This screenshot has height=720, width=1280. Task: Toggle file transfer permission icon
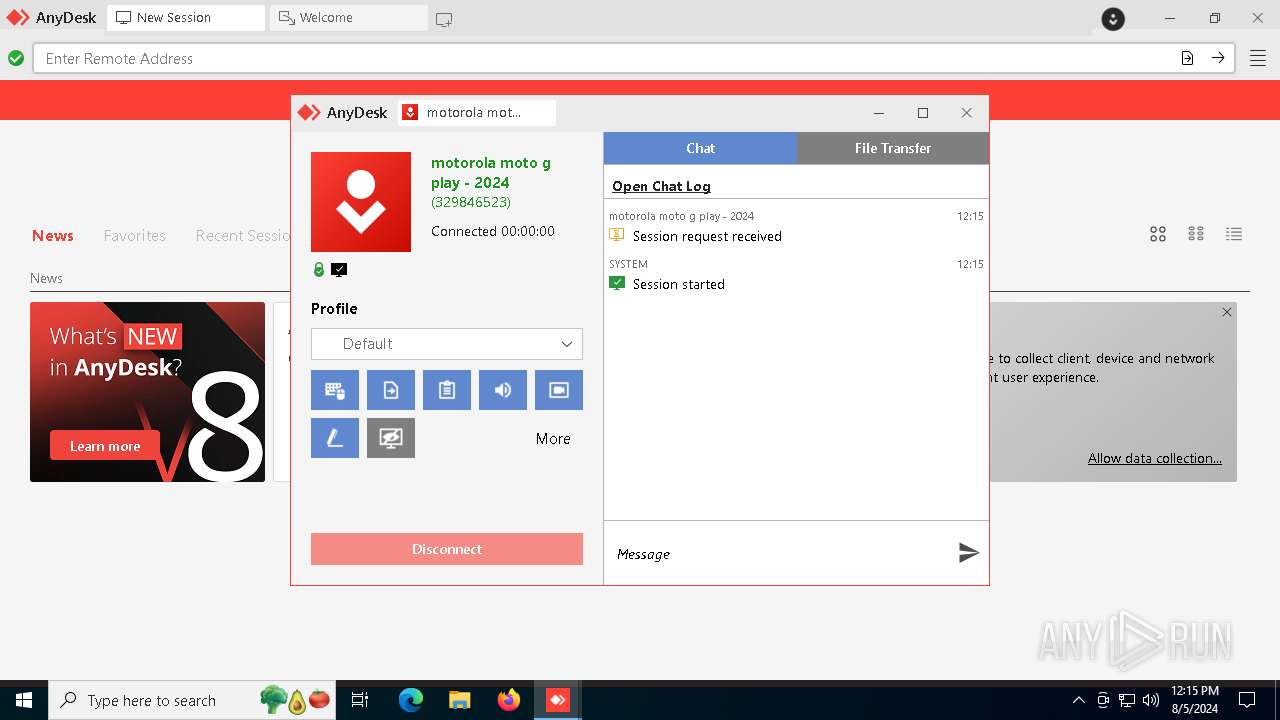click(391, 390)
